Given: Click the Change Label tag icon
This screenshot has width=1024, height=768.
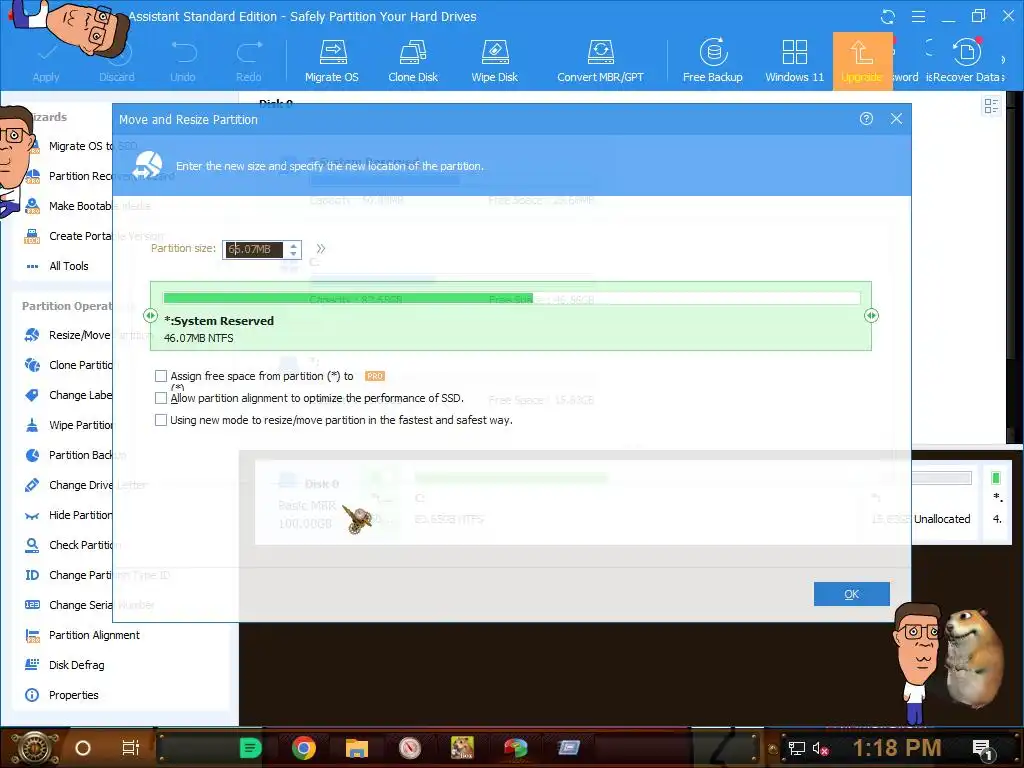Looking at the screenshot, I should (32, 395).
